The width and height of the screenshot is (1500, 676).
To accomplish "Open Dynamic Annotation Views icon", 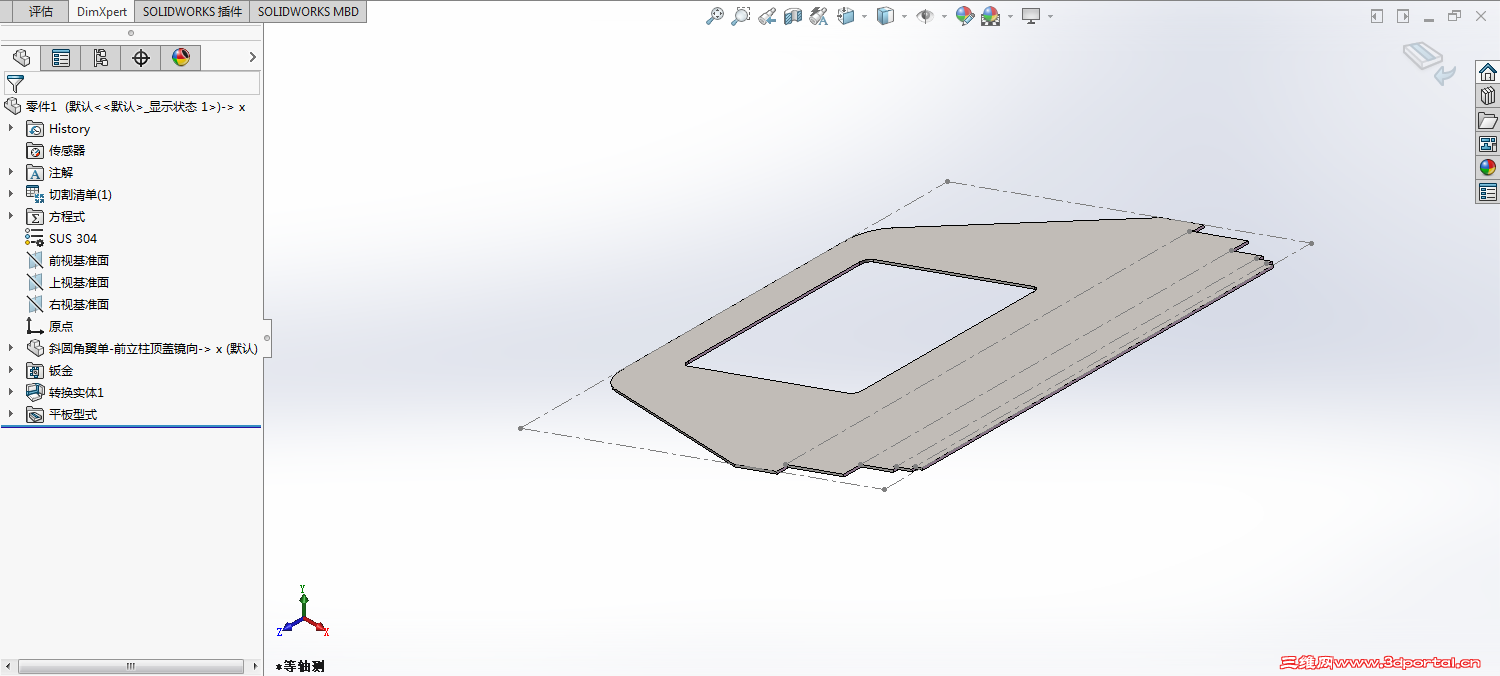I will click(x=819, y=16).
